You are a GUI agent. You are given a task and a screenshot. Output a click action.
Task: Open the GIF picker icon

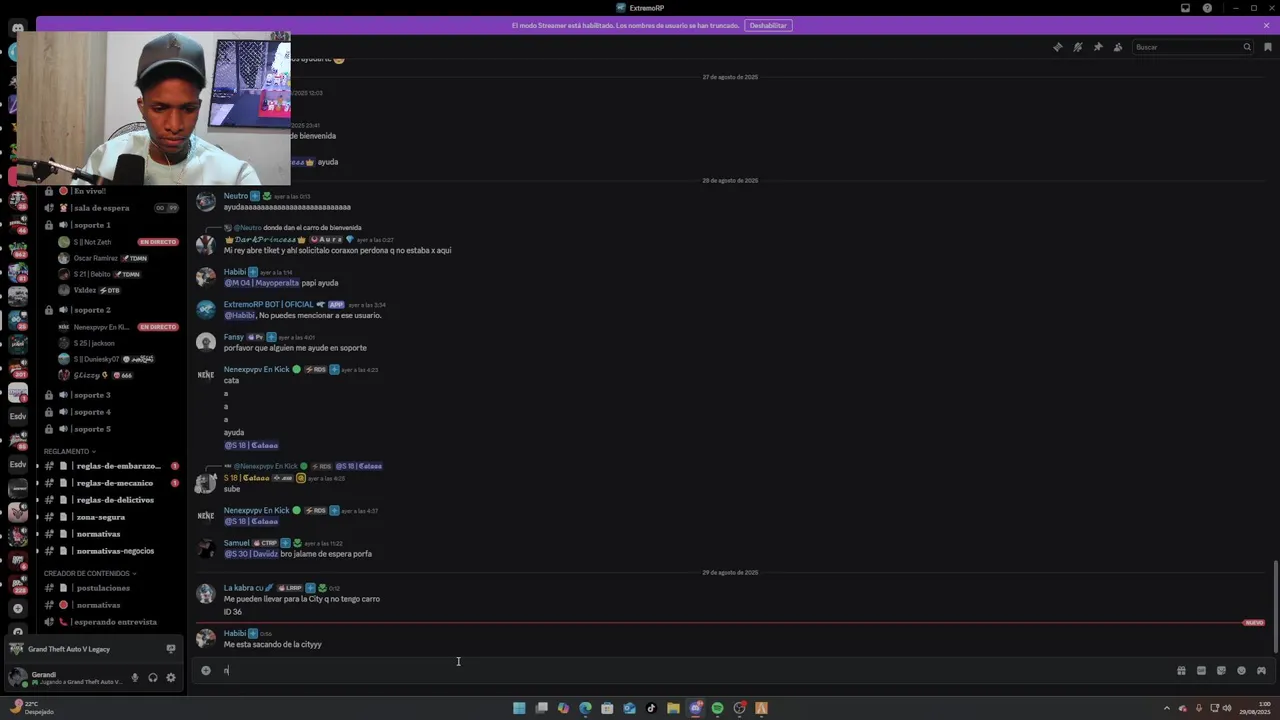1201,671
